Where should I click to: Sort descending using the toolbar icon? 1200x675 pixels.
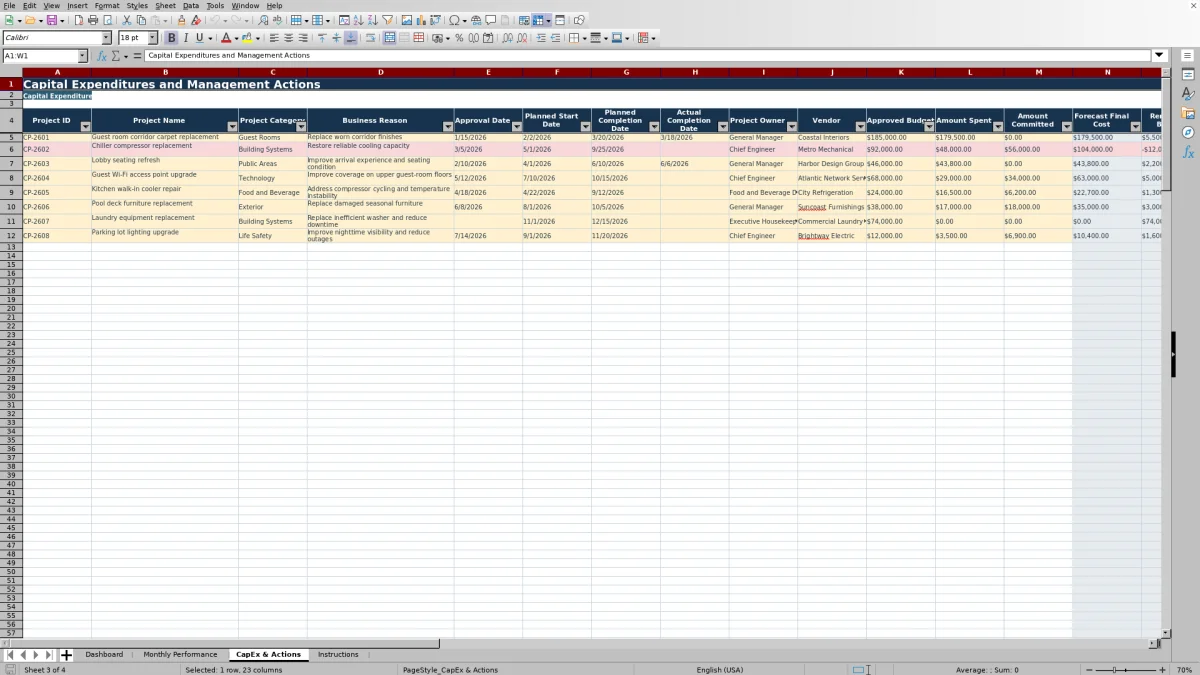point(372,20)
